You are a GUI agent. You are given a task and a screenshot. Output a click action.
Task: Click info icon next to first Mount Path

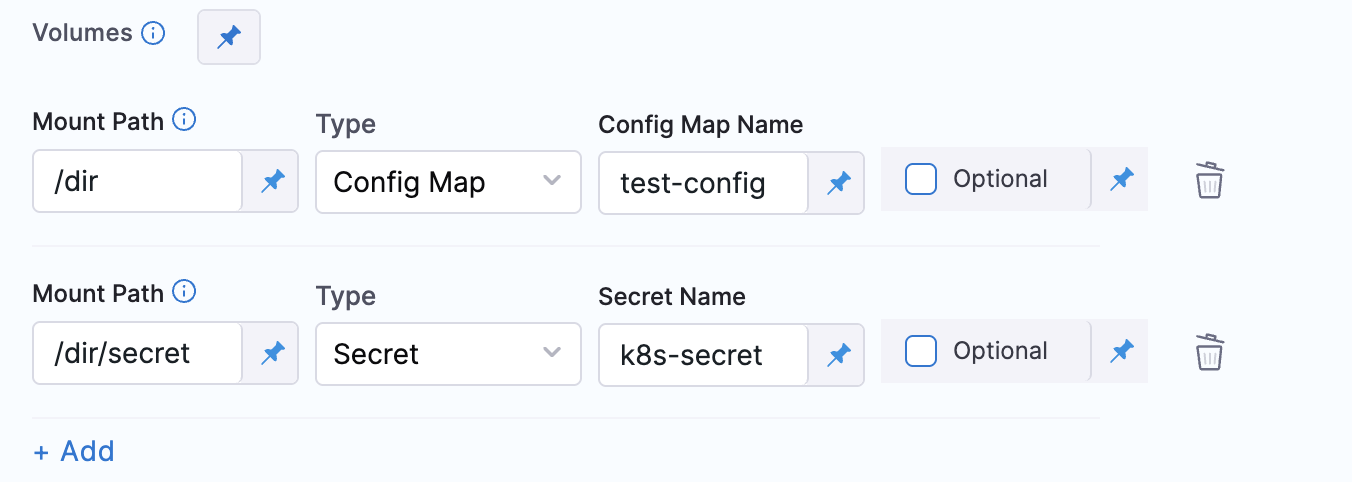point(184,121)
